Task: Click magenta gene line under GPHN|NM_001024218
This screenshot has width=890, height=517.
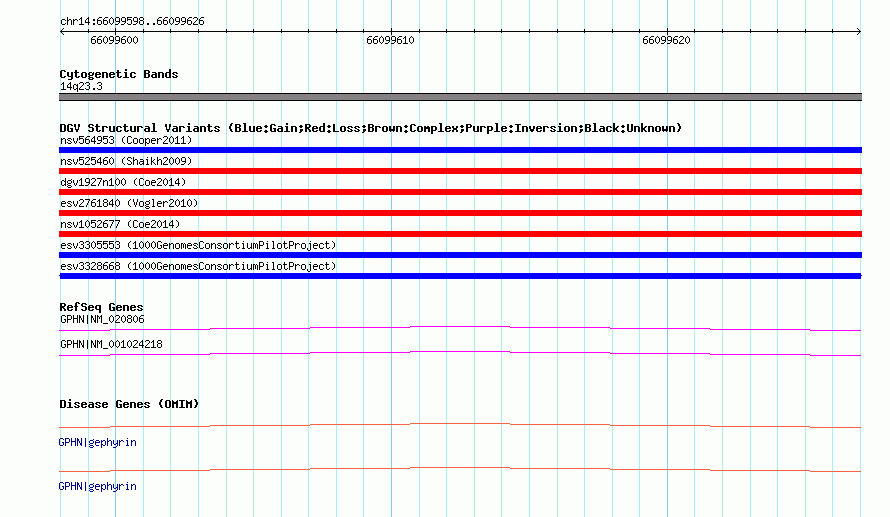Action: tap(460, 353)
